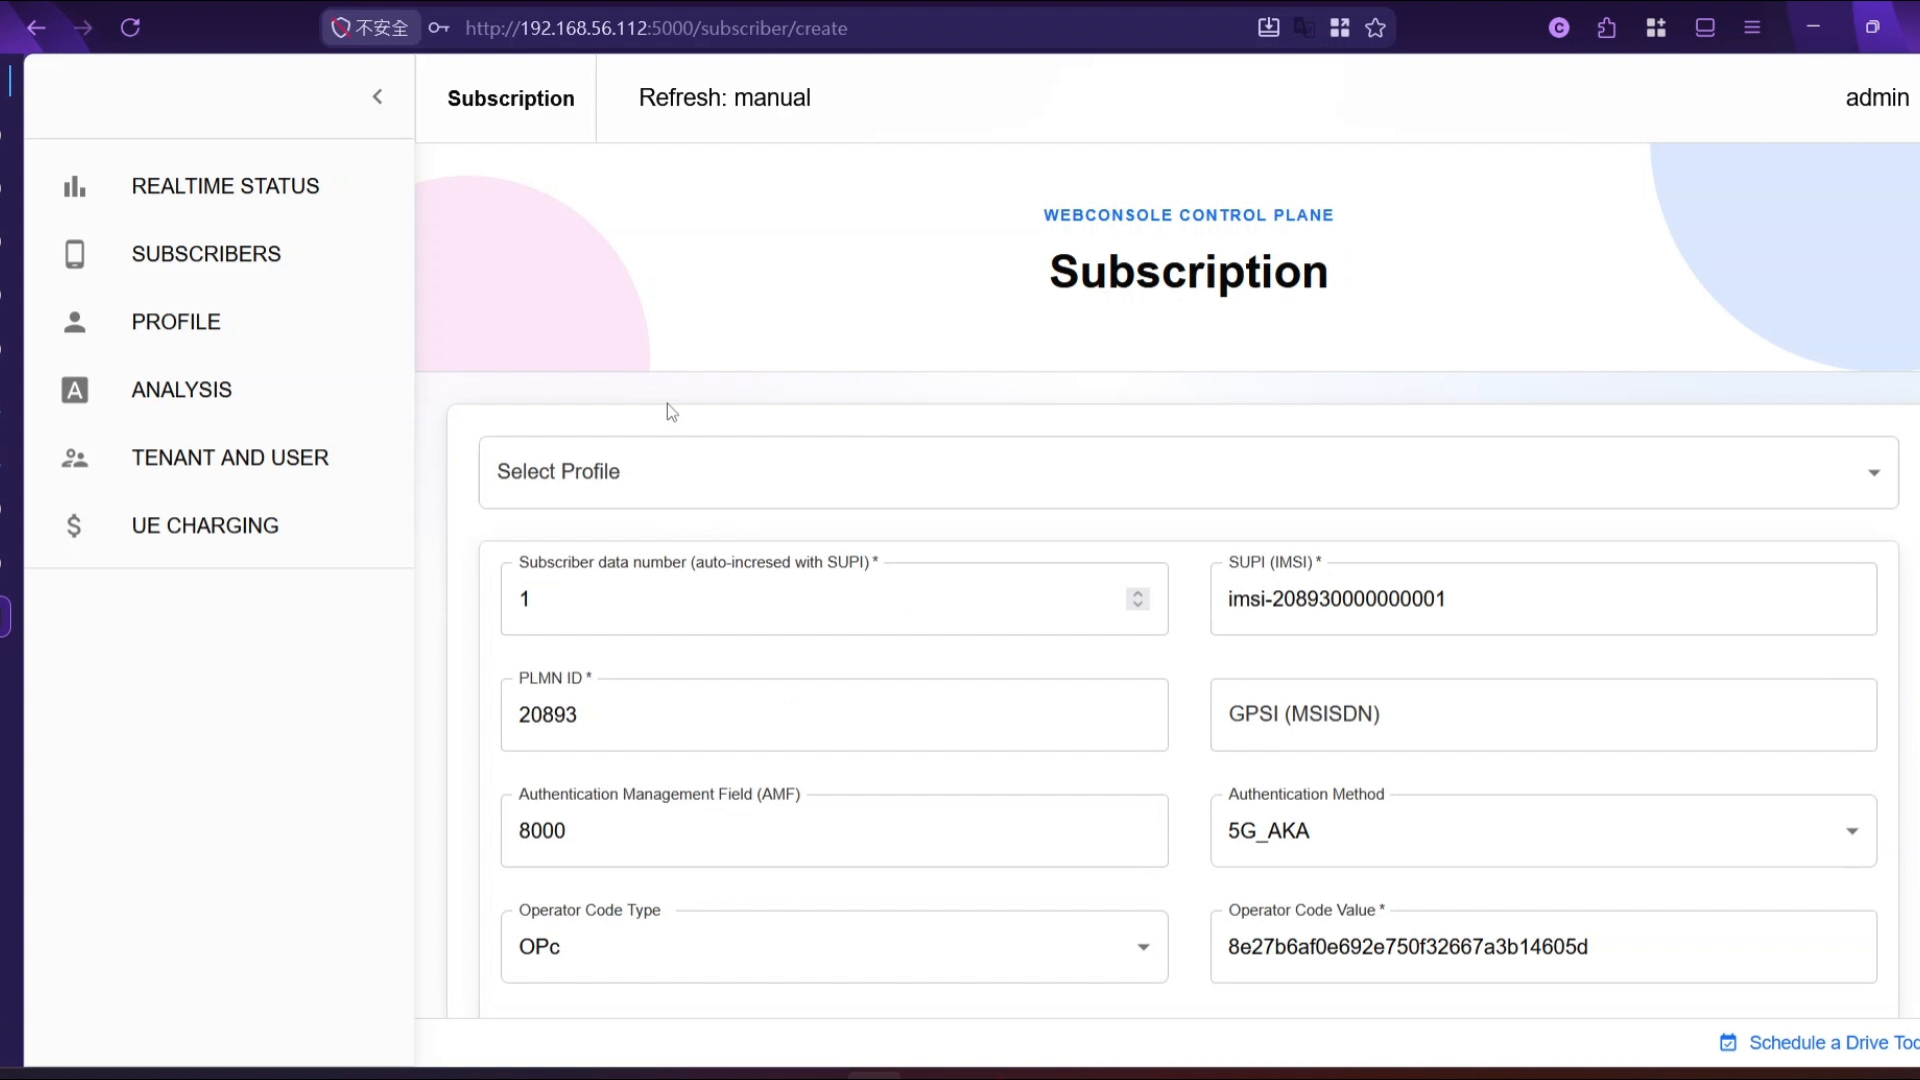Click the admin user label

click(x=1877, y=98)
